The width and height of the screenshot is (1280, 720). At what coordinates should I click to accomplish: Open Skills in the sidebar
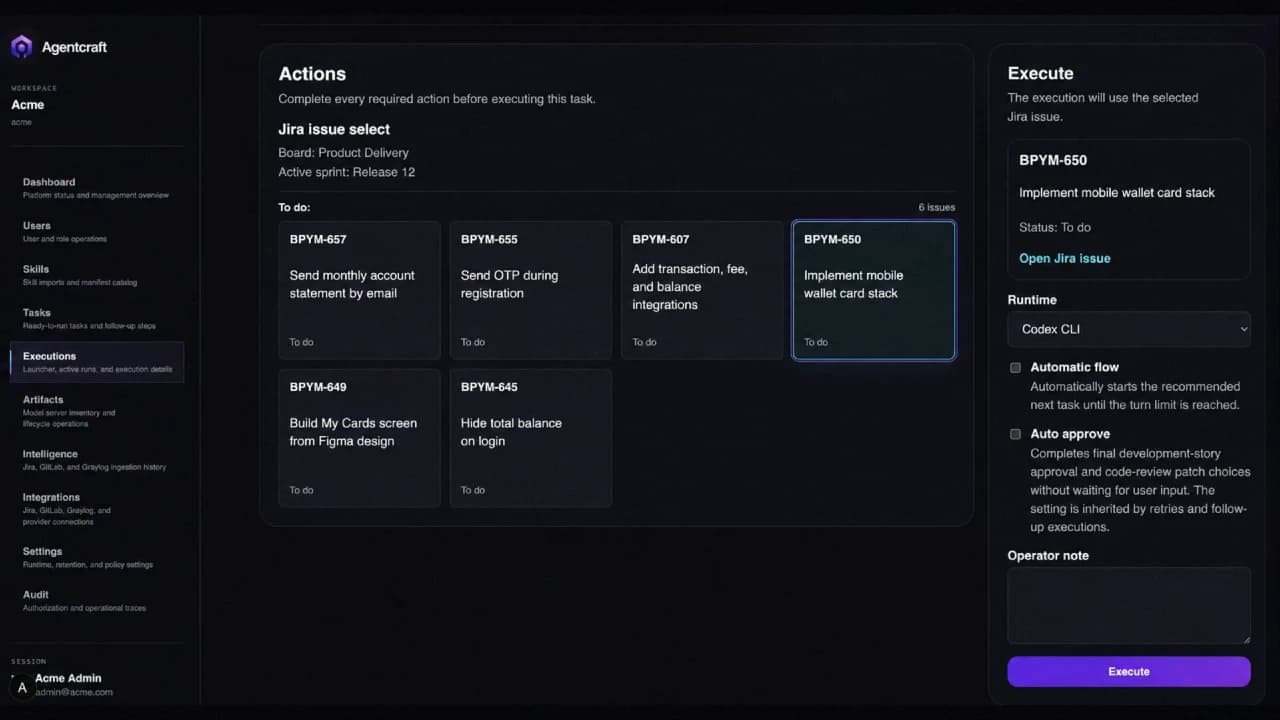click(x=97, y=275)
